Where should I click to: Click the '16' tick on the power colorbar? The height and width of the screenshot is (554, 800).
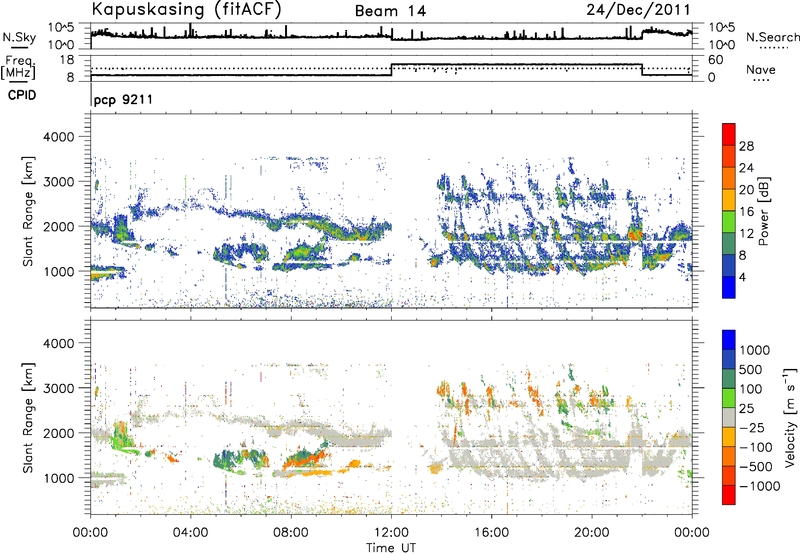pos(746,212)
